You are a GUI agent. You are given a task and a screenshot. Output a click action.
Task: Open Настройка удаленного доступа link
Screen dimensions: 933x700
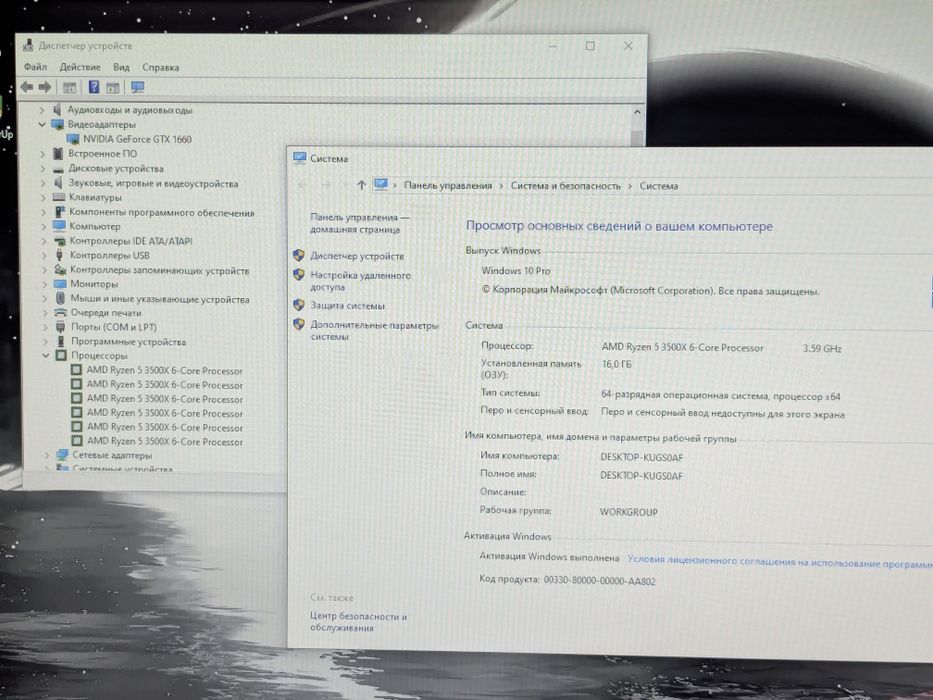tap(361, 281)
